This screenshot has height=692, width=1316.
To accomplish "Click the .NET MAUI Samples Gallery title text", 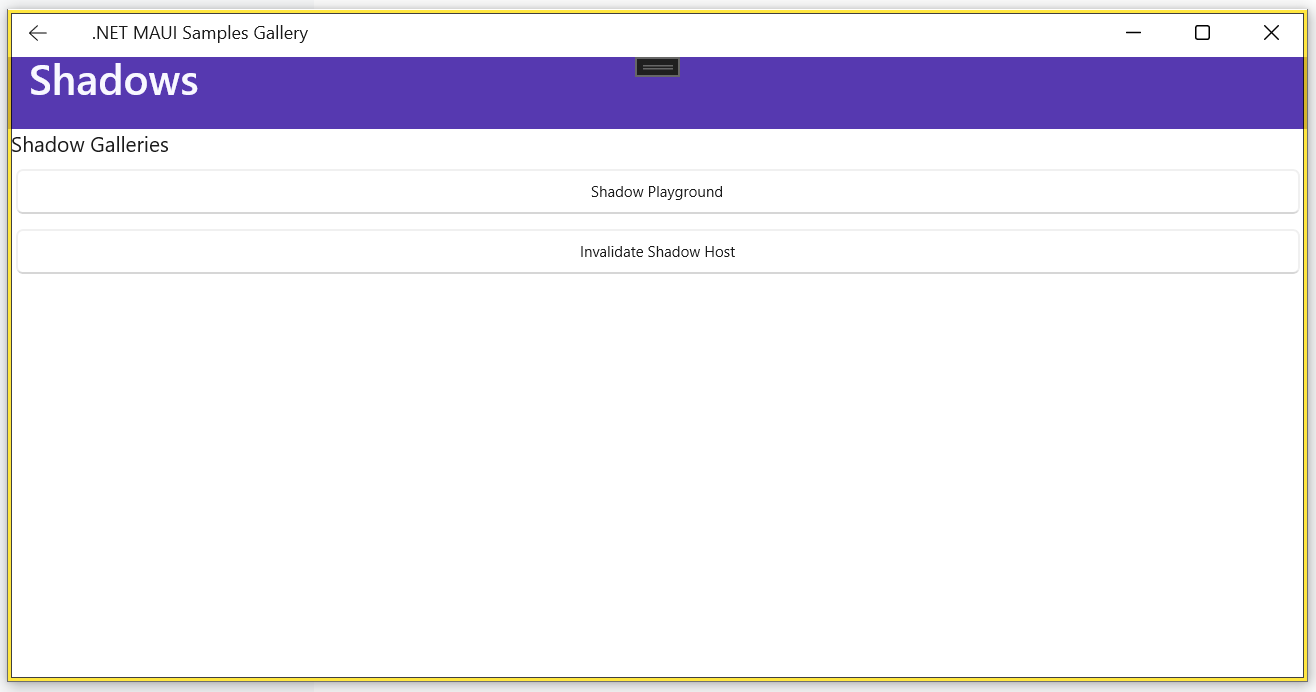I will [x=200, y=33].
